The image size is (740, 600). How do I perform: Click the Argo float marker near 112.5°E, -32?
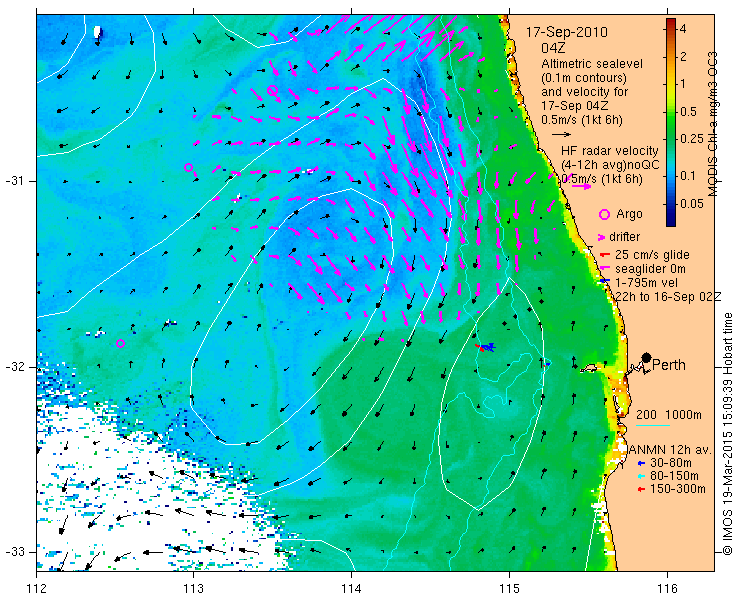[x=120, y=343]
